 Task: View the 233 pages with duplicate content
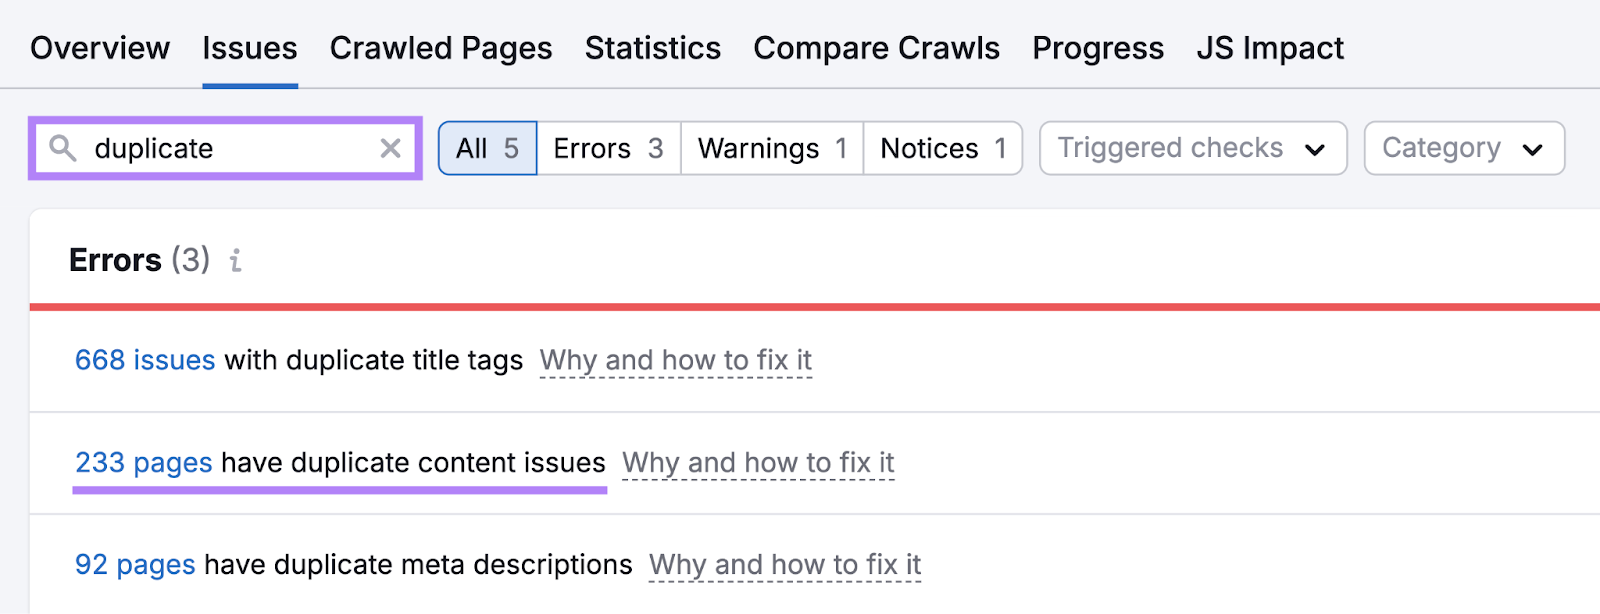[x=143, y=463]
